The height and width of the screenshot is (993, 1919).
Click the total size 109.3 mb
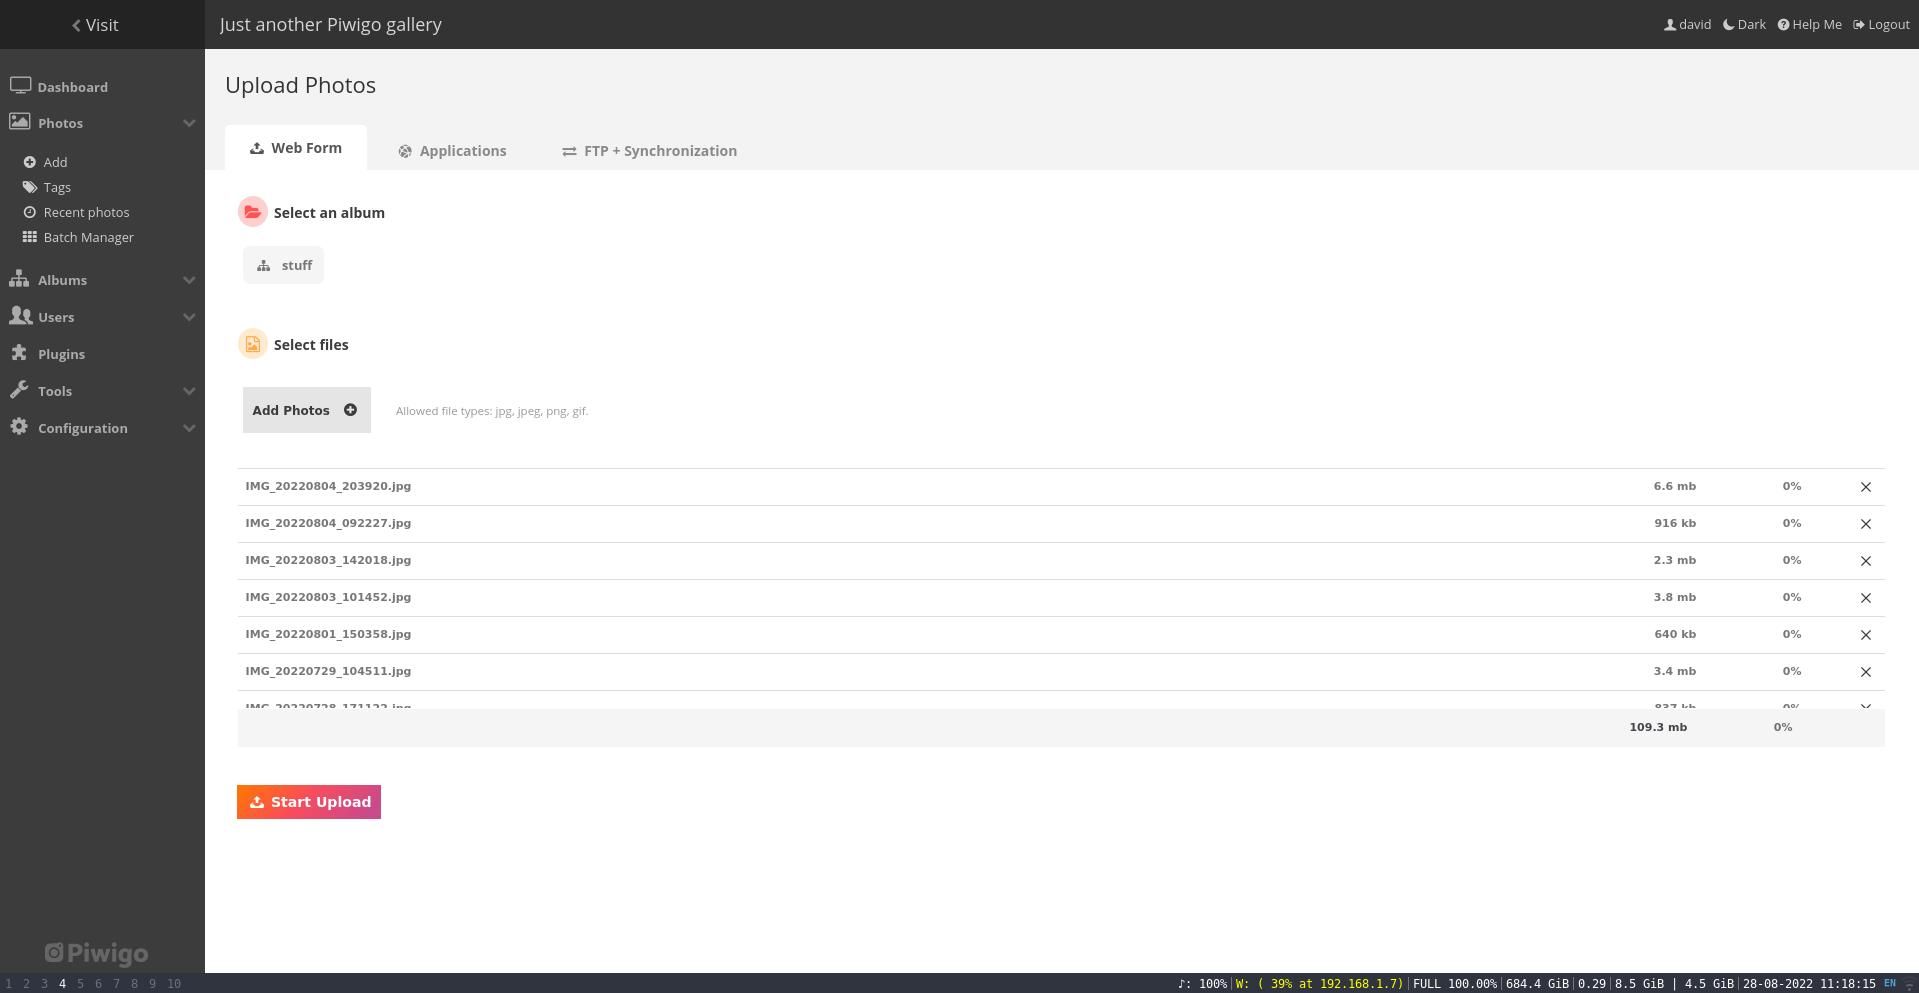pos(1658,727)
